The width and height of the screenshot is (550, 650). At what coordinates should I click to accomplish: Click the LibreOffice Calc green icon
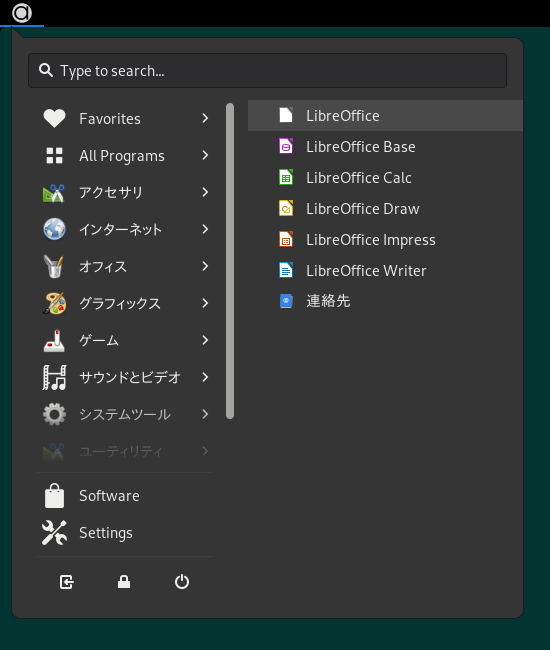[286, 177]
